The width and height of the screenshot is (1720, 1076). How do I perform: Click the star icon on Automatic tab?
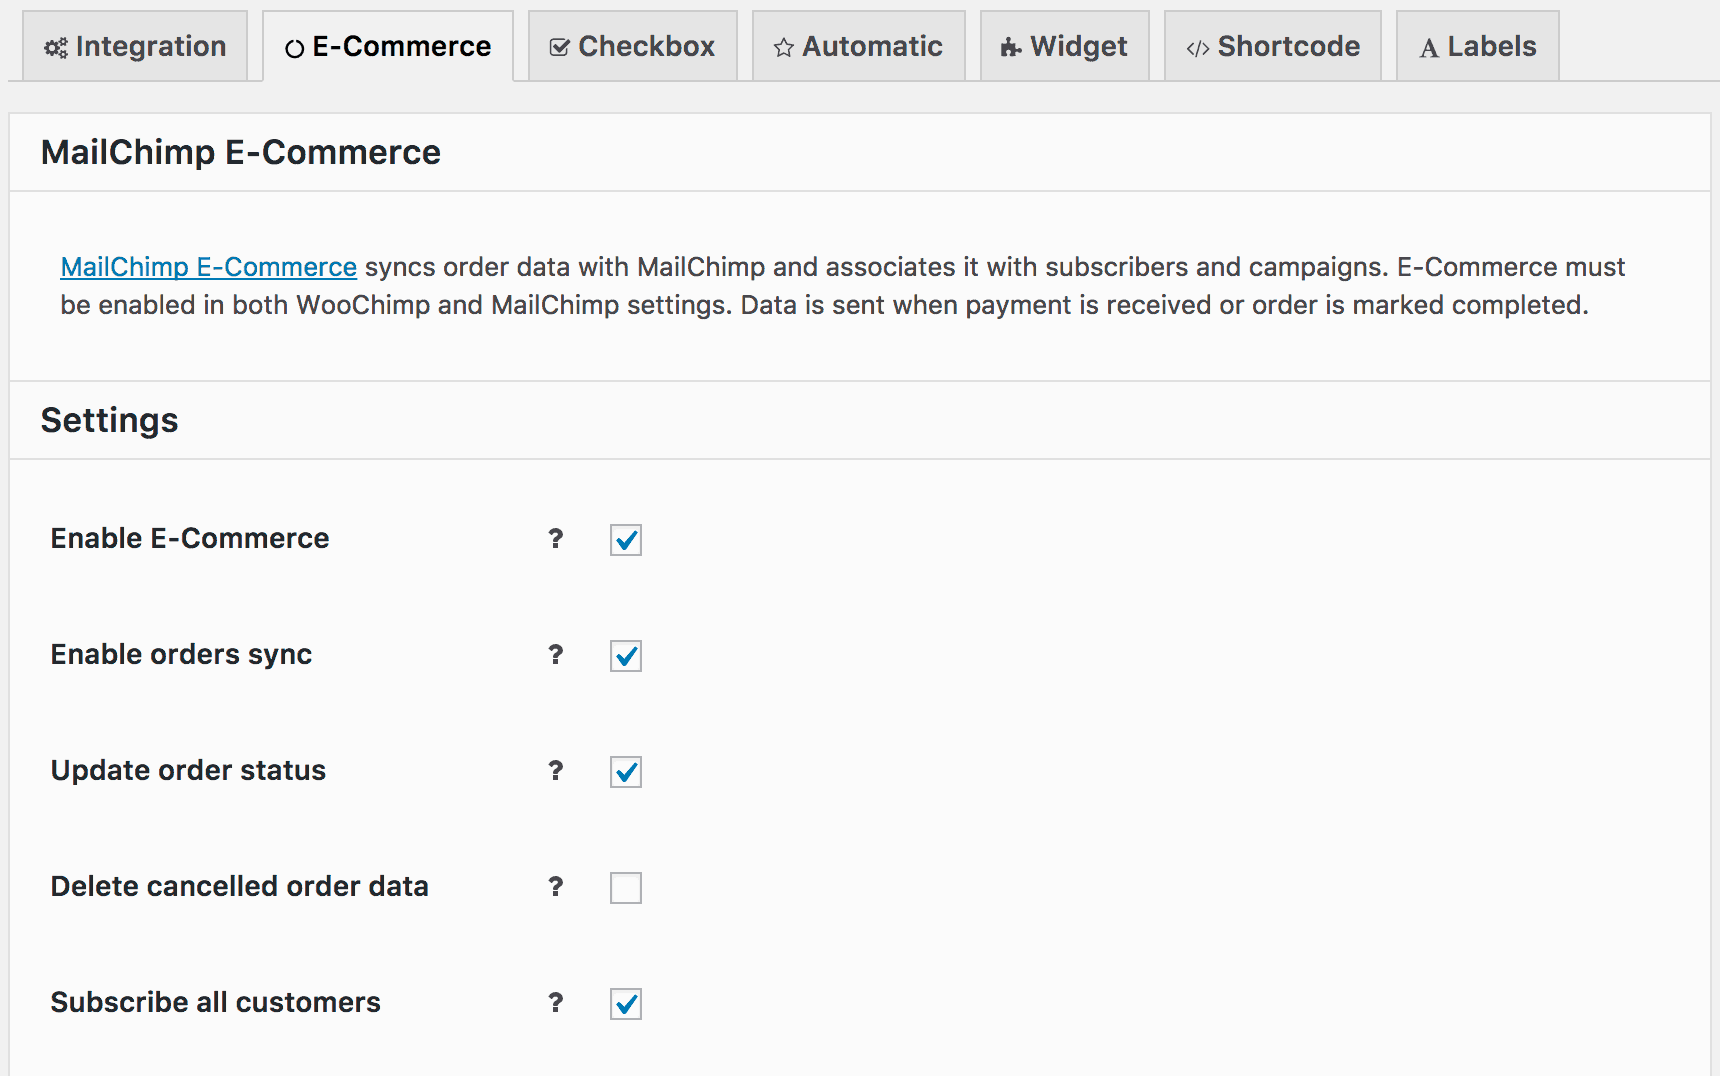click(x=785, y=46)
